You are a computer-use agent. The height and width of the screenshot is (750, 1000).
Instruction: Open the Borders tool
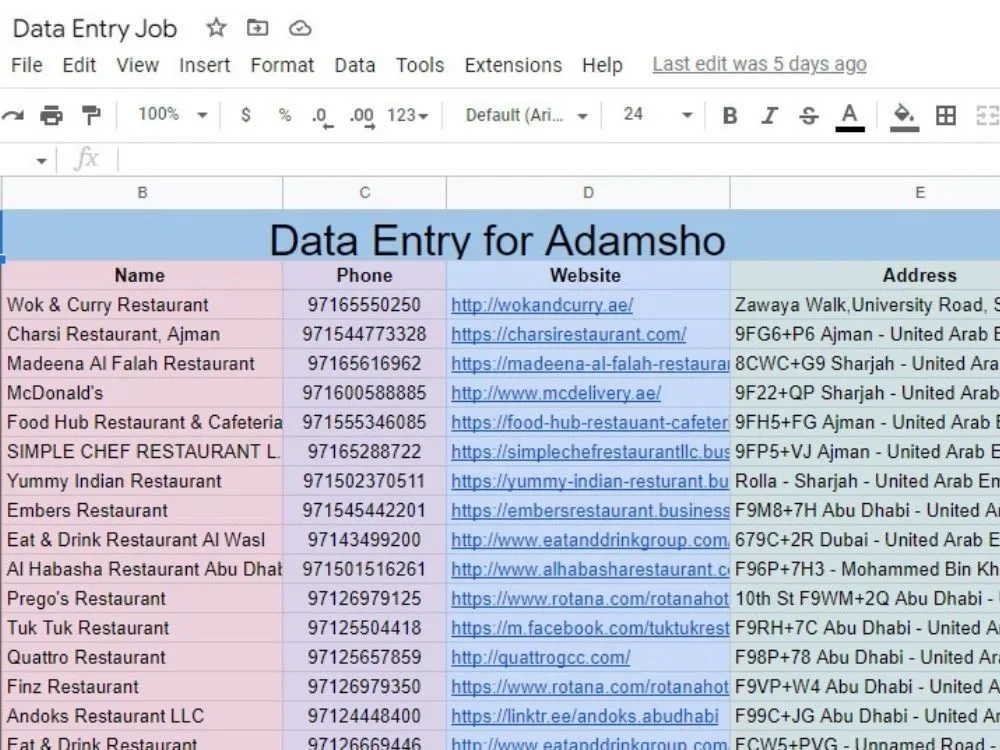point(946,115)
